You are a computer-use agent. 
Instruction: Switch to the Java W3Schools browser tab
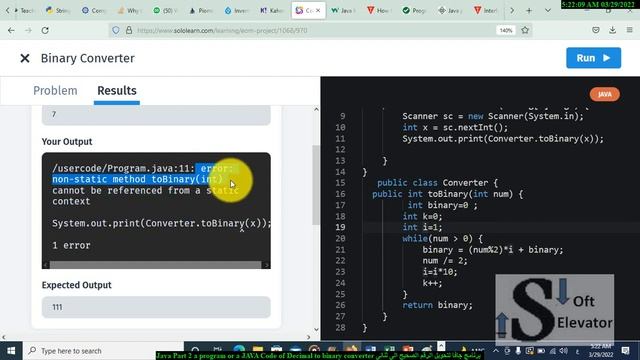tap(343, 11)
